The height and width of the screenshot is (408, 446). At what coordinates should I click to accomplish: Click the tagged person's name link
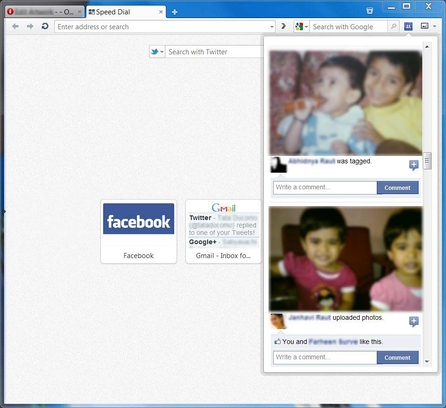click(x=312, y=161)
